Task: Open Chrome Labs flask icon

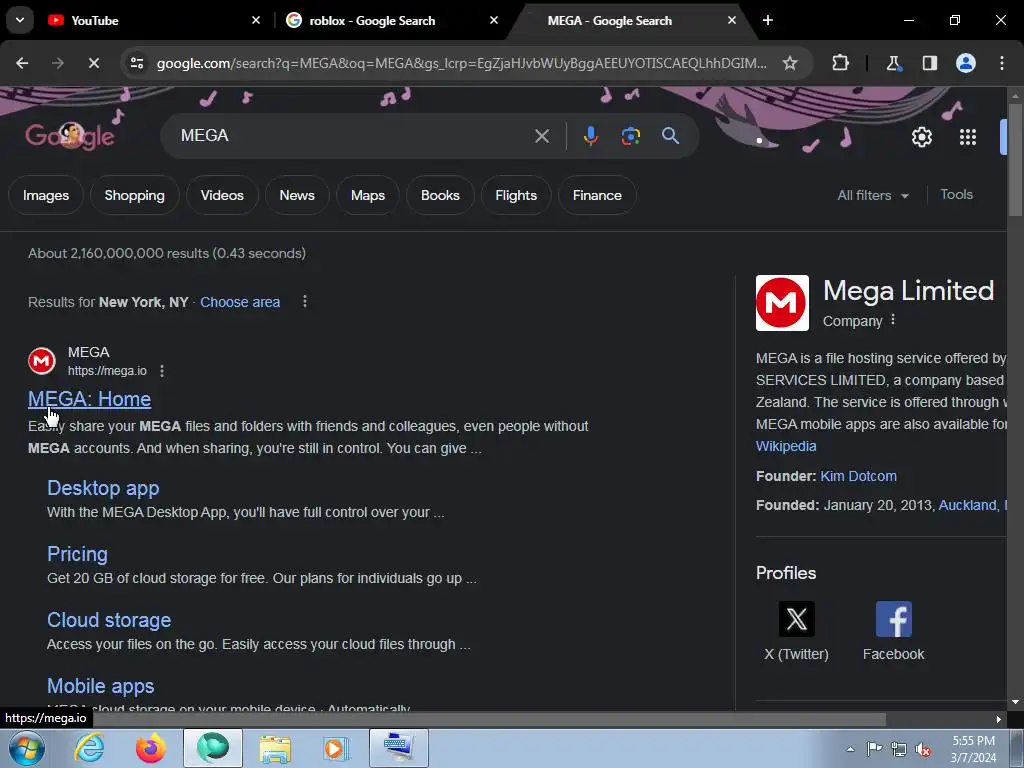Action: coord(893,63)
